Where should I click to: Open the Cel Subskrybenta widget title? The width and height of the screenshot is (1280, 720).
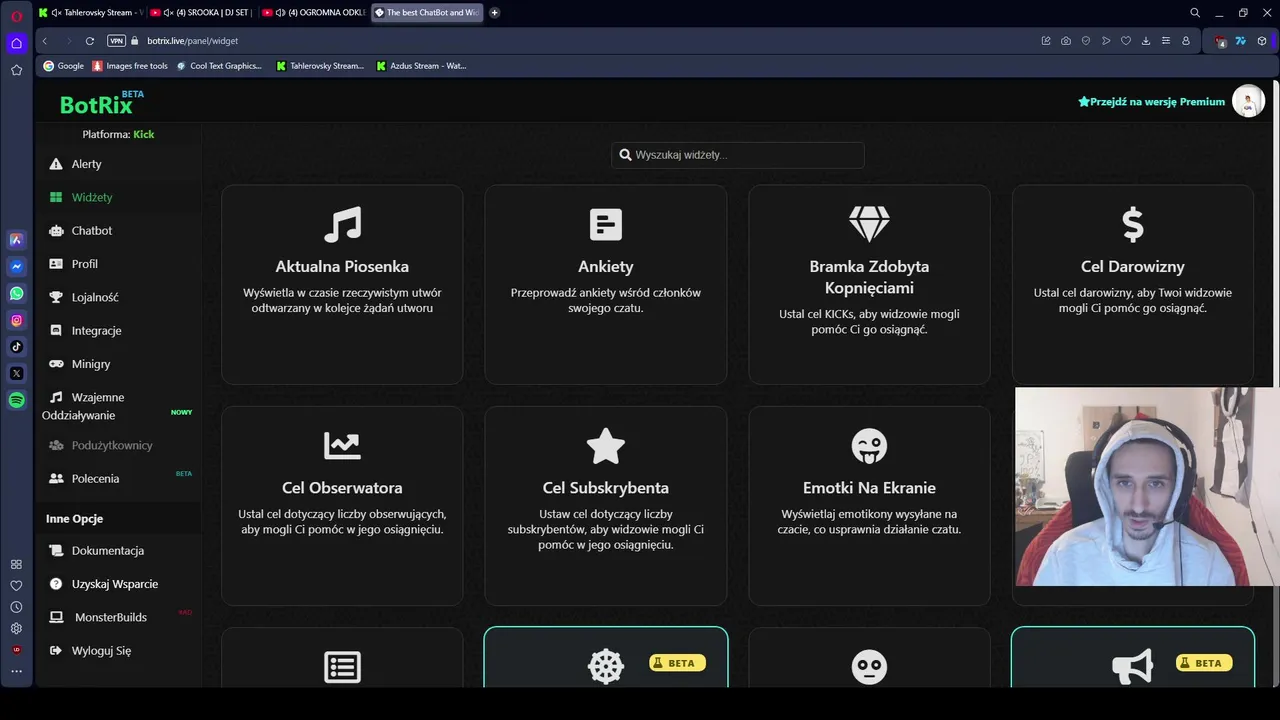tap(606, 488)
